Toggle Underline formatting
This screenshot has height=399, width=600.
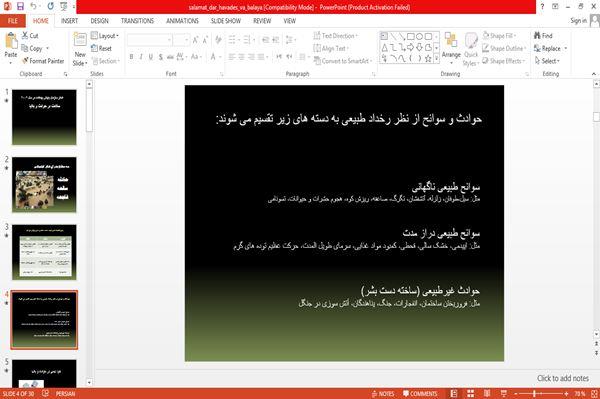[x=151, y=57]
